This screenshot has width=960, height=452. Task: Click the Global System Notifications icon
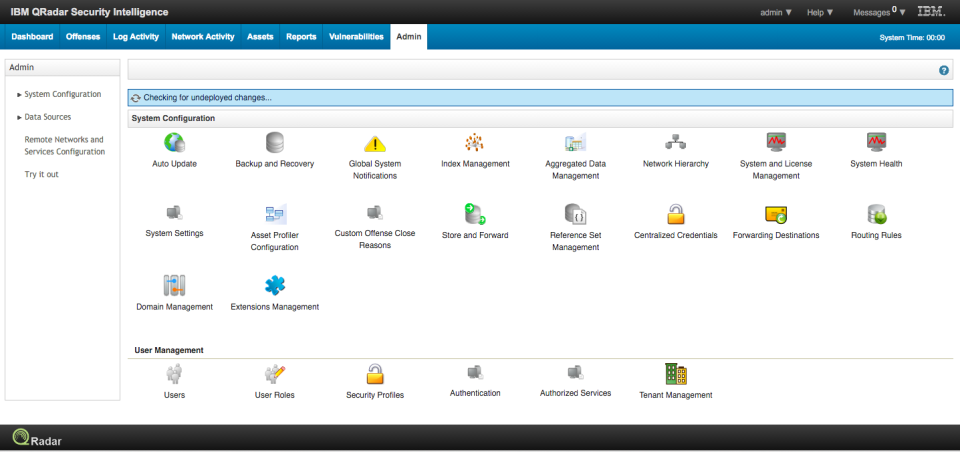click(x=374, y=143)
